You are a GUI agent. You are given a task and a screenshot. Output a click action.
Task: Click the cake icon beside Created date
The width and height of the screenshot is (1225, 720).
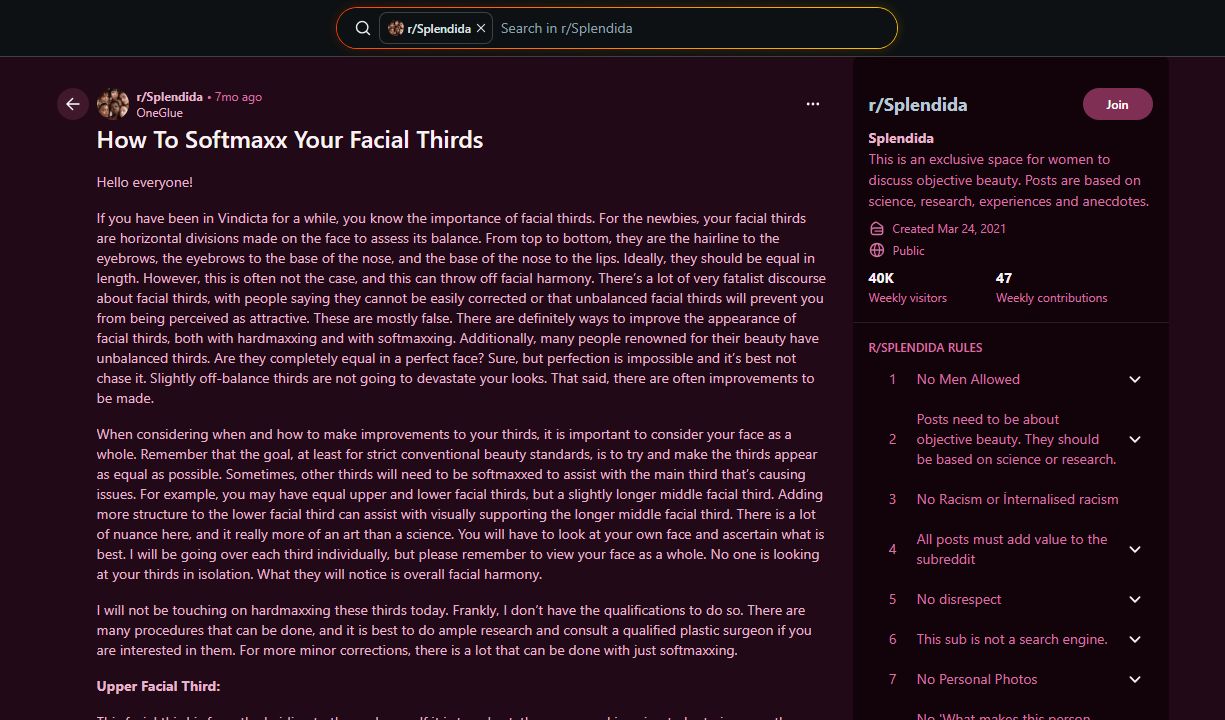point(877,228)
